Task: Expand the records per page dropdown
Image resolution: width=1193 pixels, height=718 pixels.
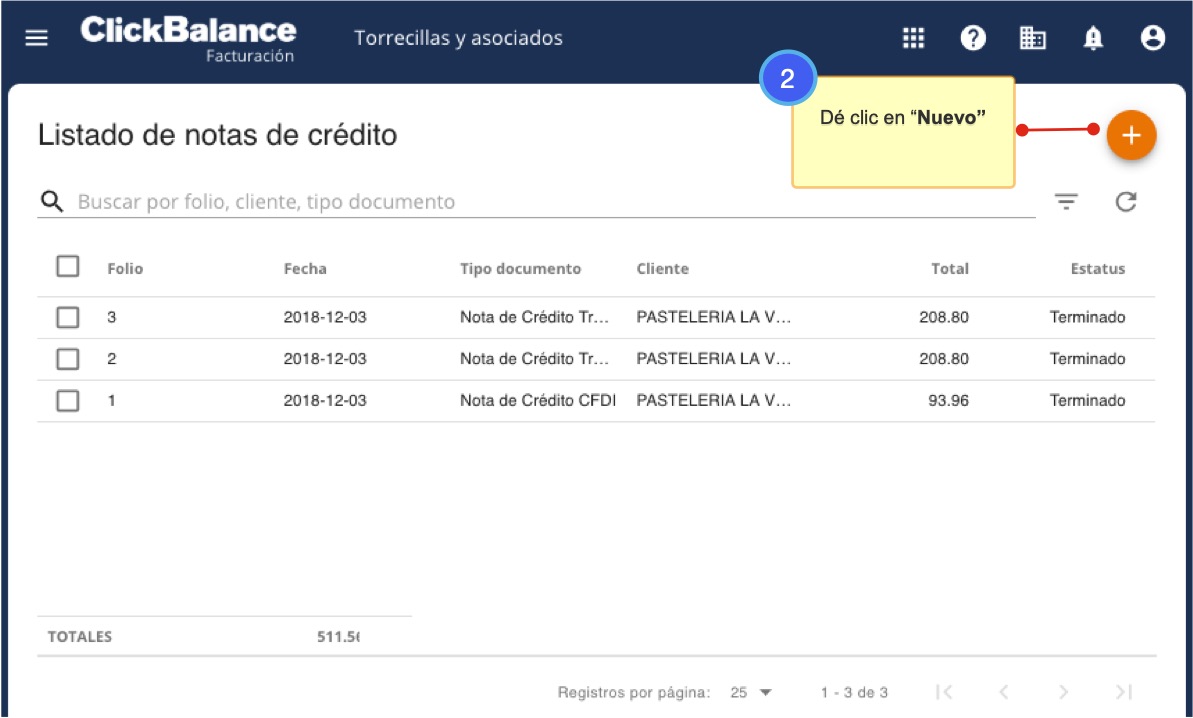Action: (752, 692)
